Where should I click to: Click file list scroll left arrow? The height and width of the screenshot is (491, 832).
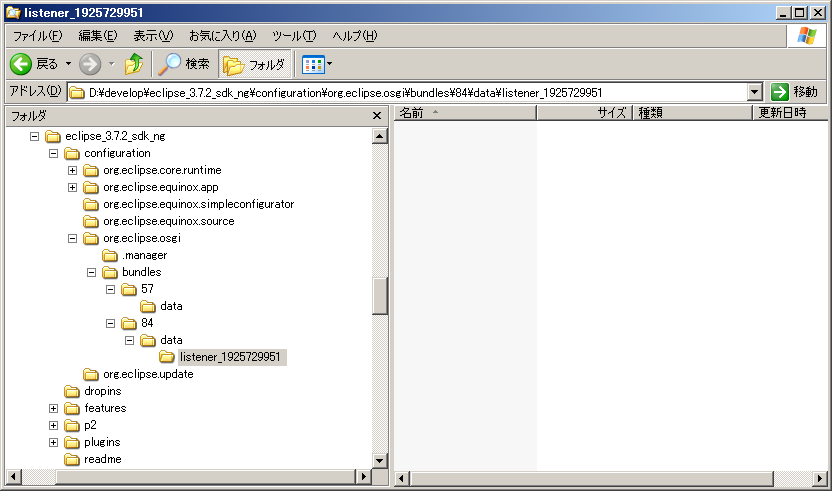click(x=402, y=478)
